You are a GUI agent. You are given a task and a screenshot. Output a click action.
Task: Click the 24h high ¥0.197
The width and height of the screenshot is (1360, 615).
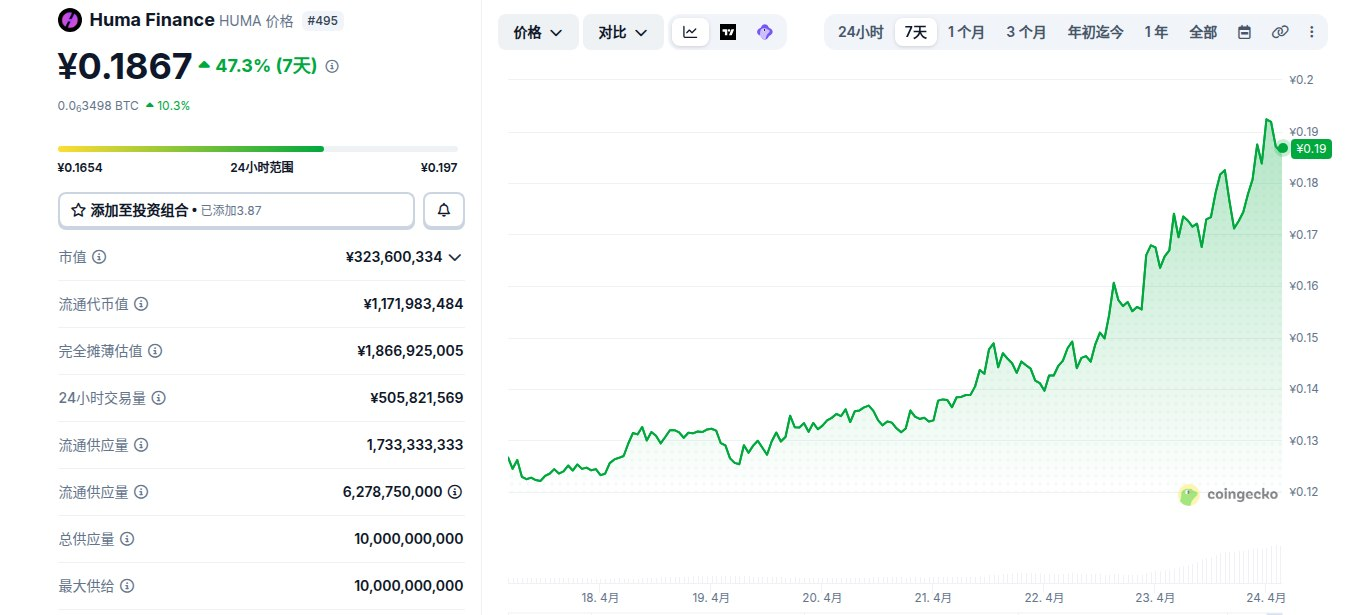[439, 168]
